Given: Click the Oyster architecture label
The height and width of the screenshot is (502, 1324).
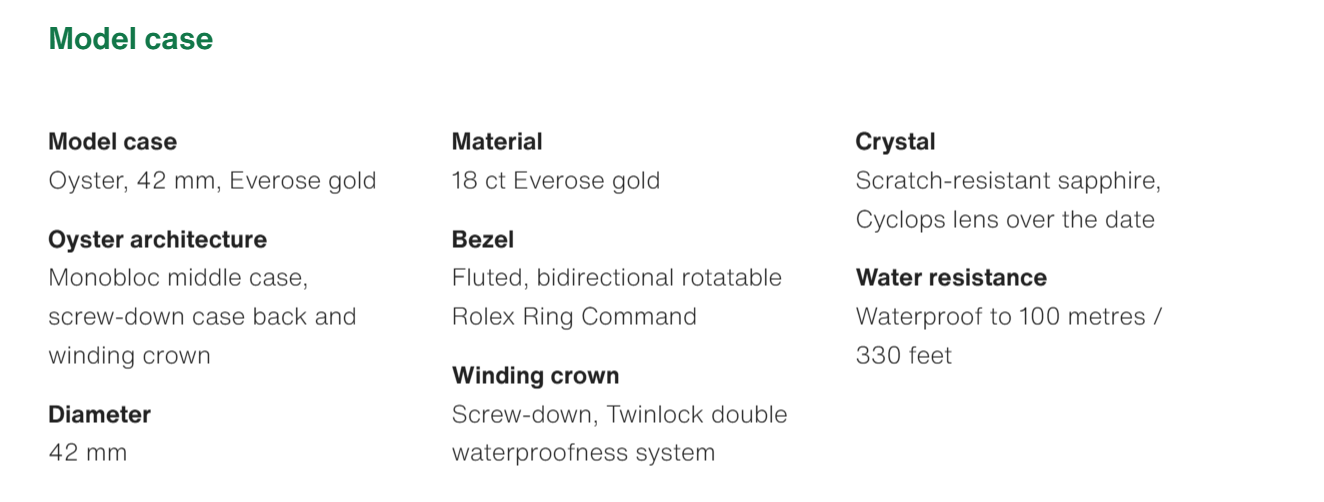Looking at the screenshot, I should coord(157,240).
